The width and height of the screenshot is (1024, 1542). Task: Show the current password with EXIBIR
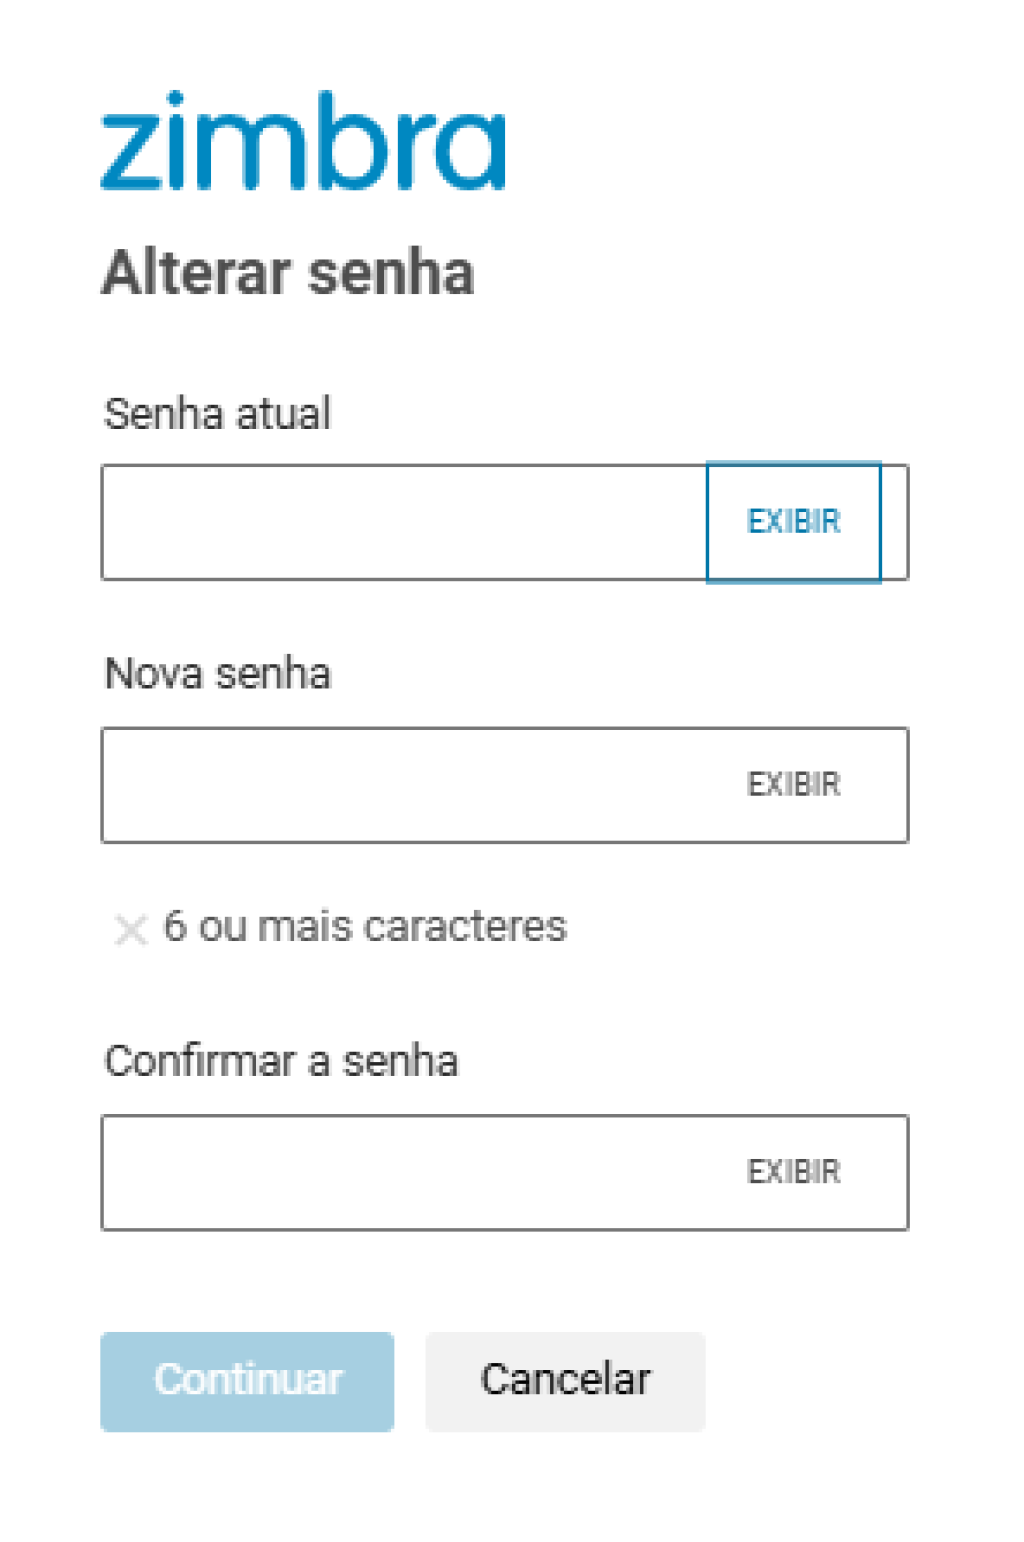click(x=793, y=522)
